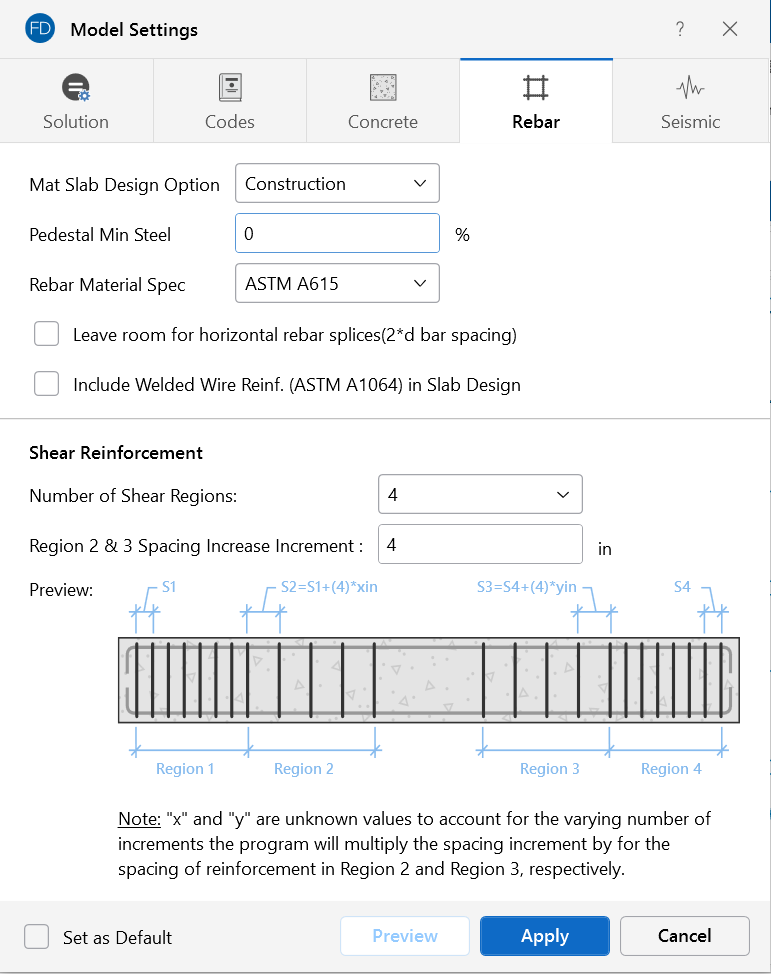Enable leave room for horizontal rebar splices
The height and width of the screenshot is (974, 771).
(47, 334)
